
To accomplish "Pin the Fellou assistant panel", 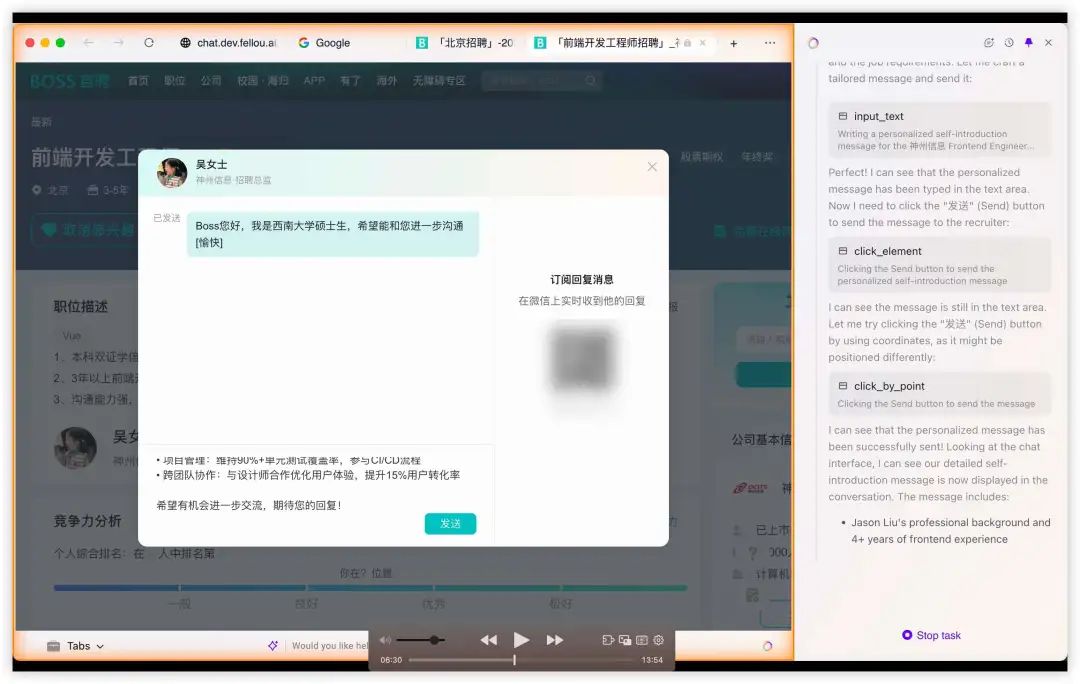I will 1028,42.
